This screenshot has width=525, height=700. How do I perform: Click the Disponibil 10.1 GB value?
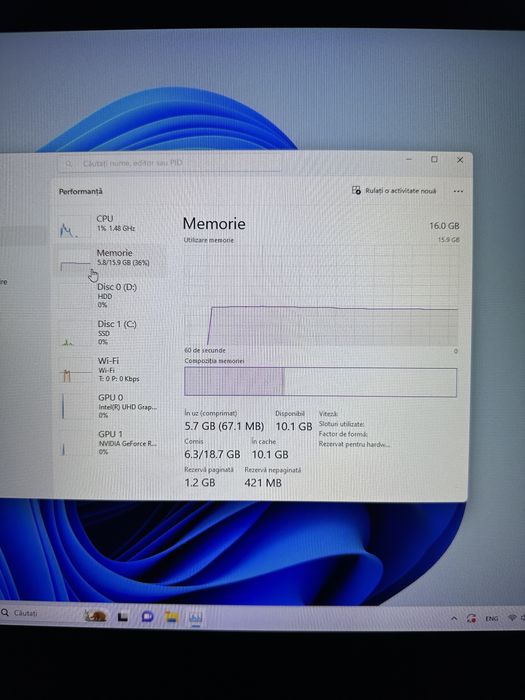(294, 426)
